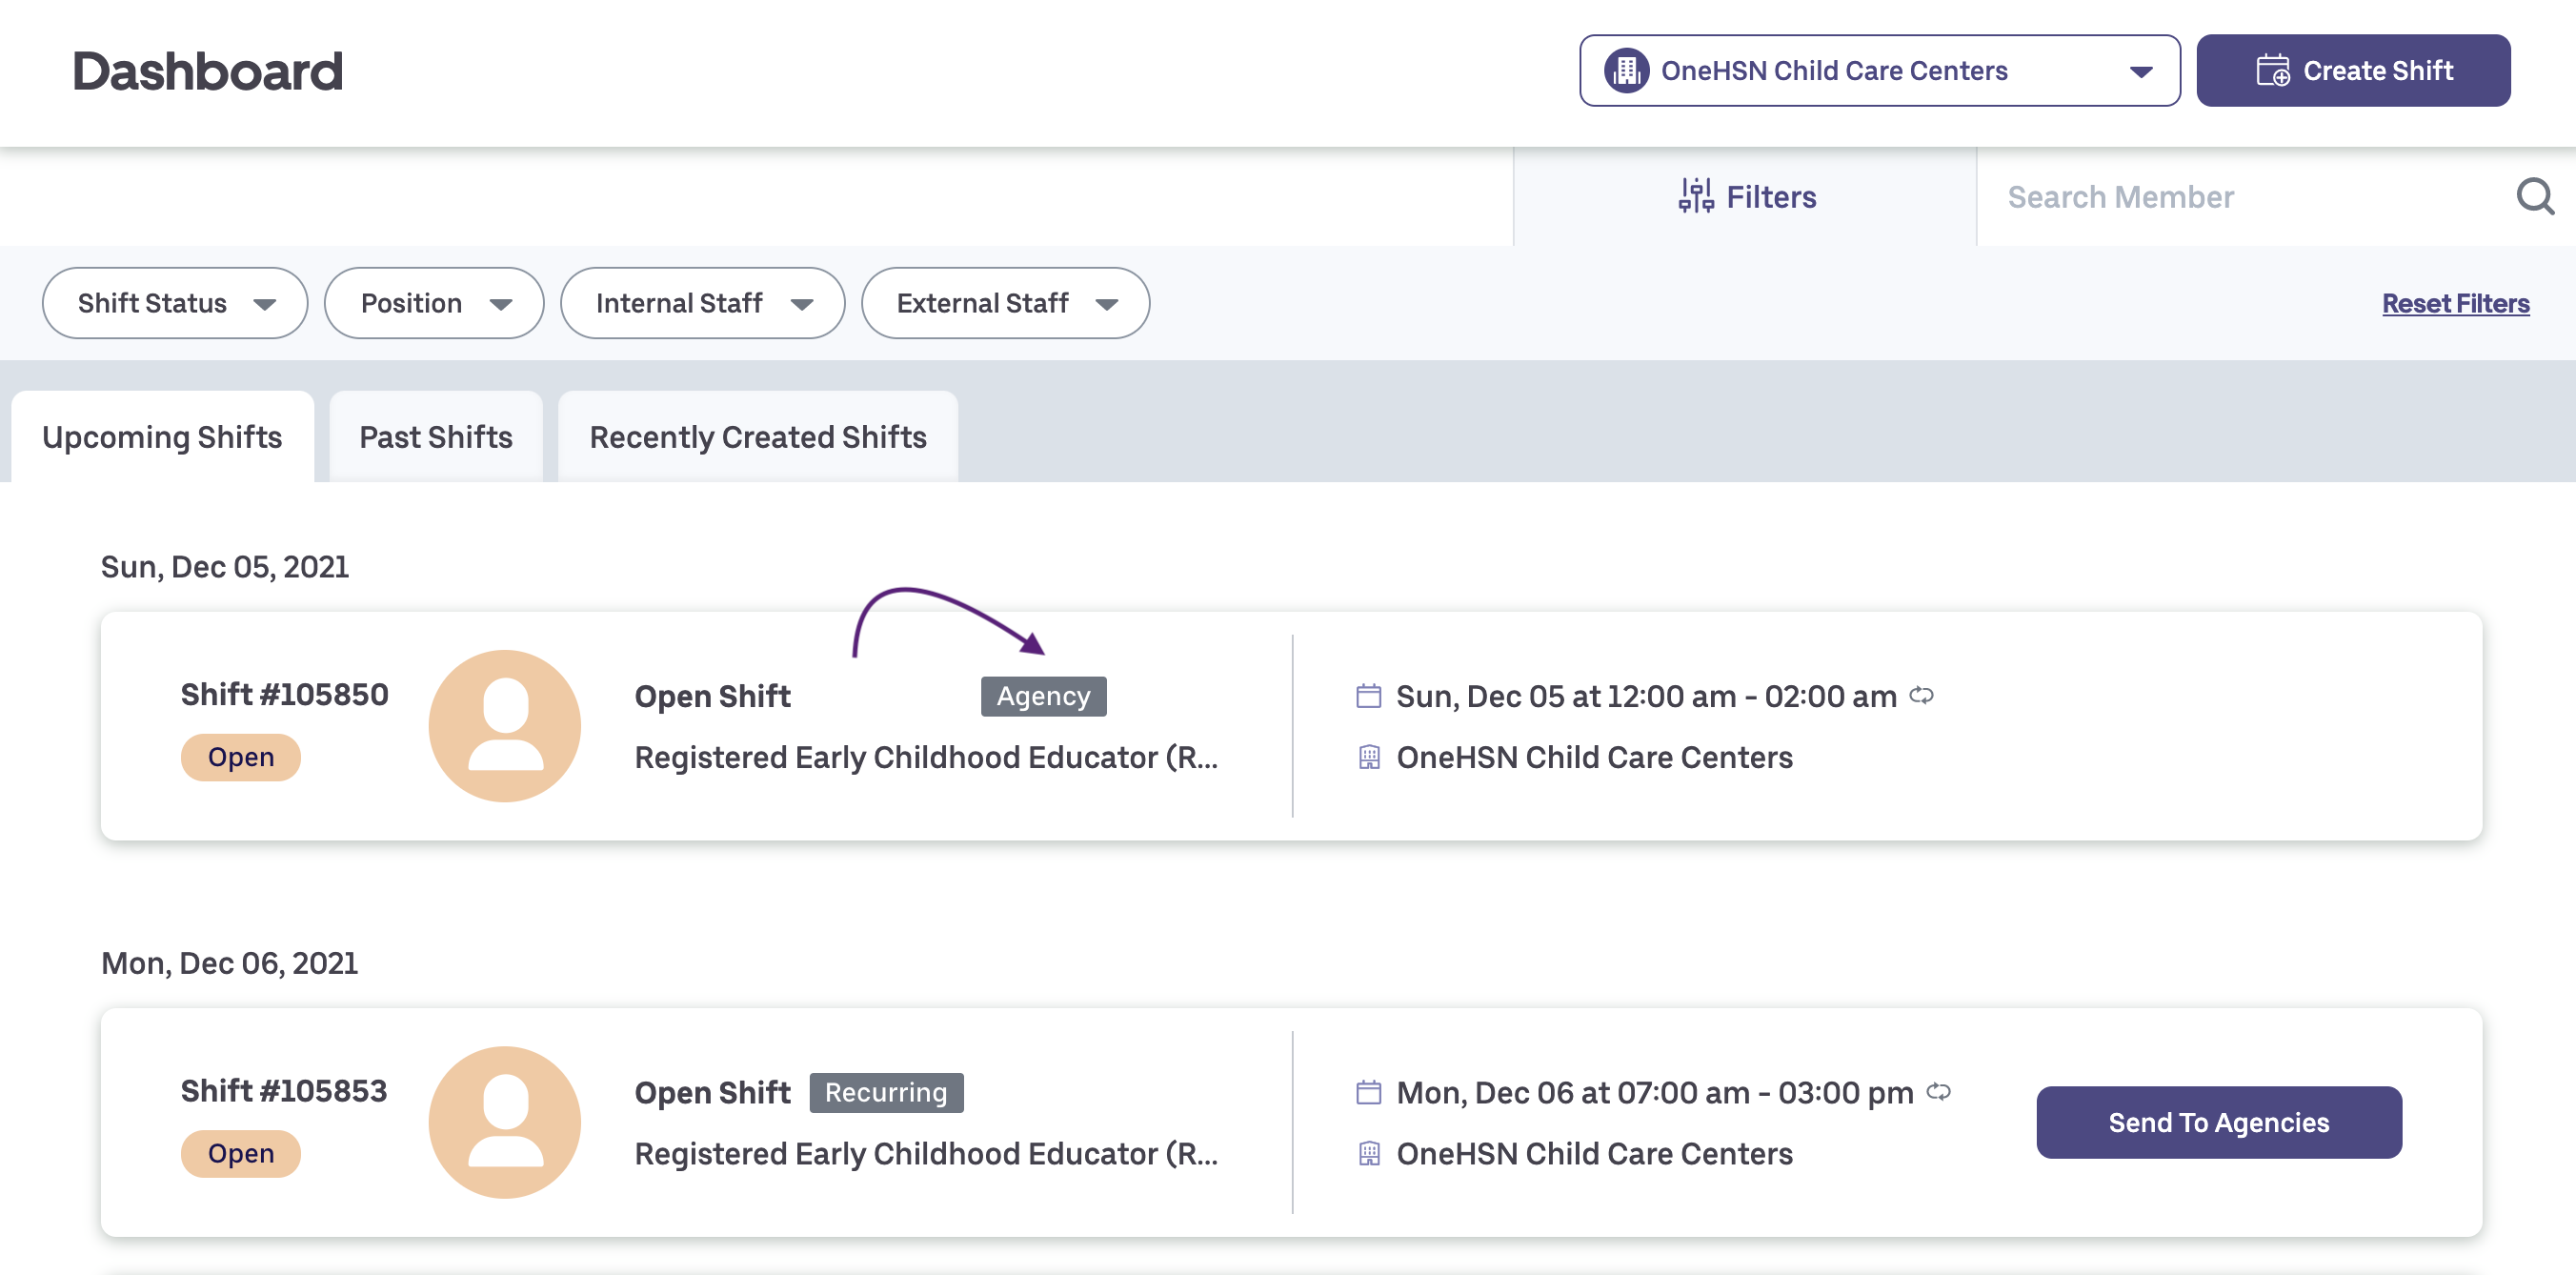The height and width of the screenshot is (1275, 2576).
Task: Click the building icon in center selector
Action: pos(1626,71)
